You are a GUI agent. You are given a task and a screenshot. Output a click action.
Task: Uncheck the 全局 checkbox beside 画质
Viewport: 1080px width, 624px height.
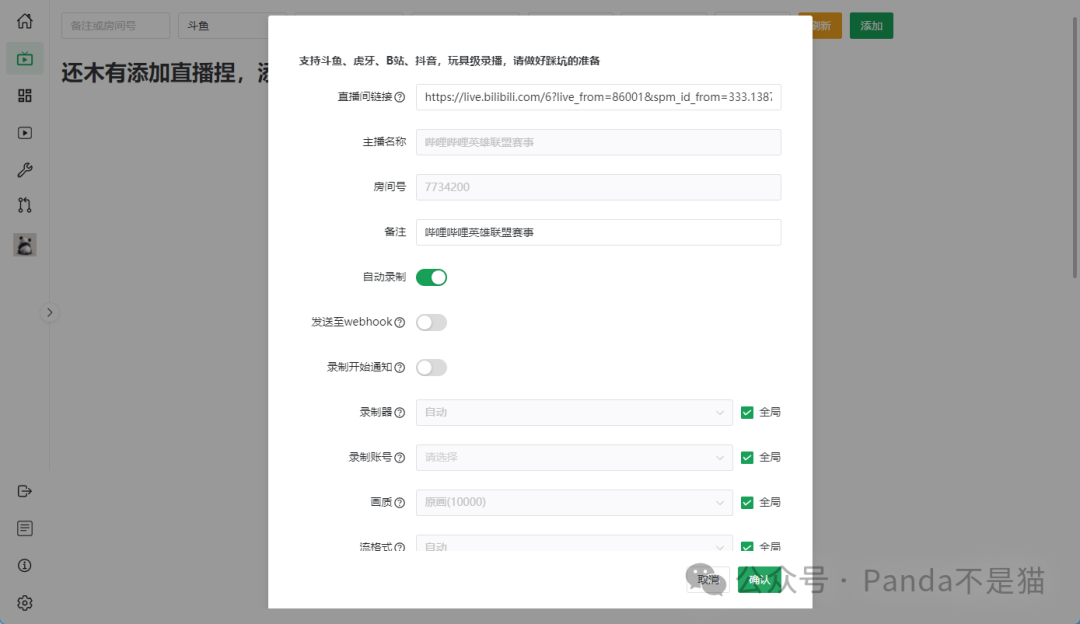[x=746, y=502]
